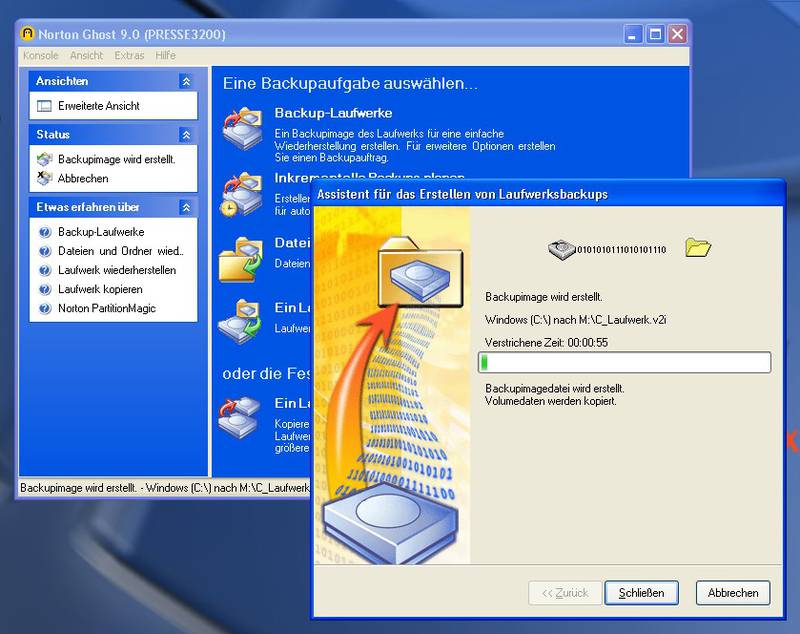
Task: Close the Norton Ghost window
Action: [x=678, y=35]
